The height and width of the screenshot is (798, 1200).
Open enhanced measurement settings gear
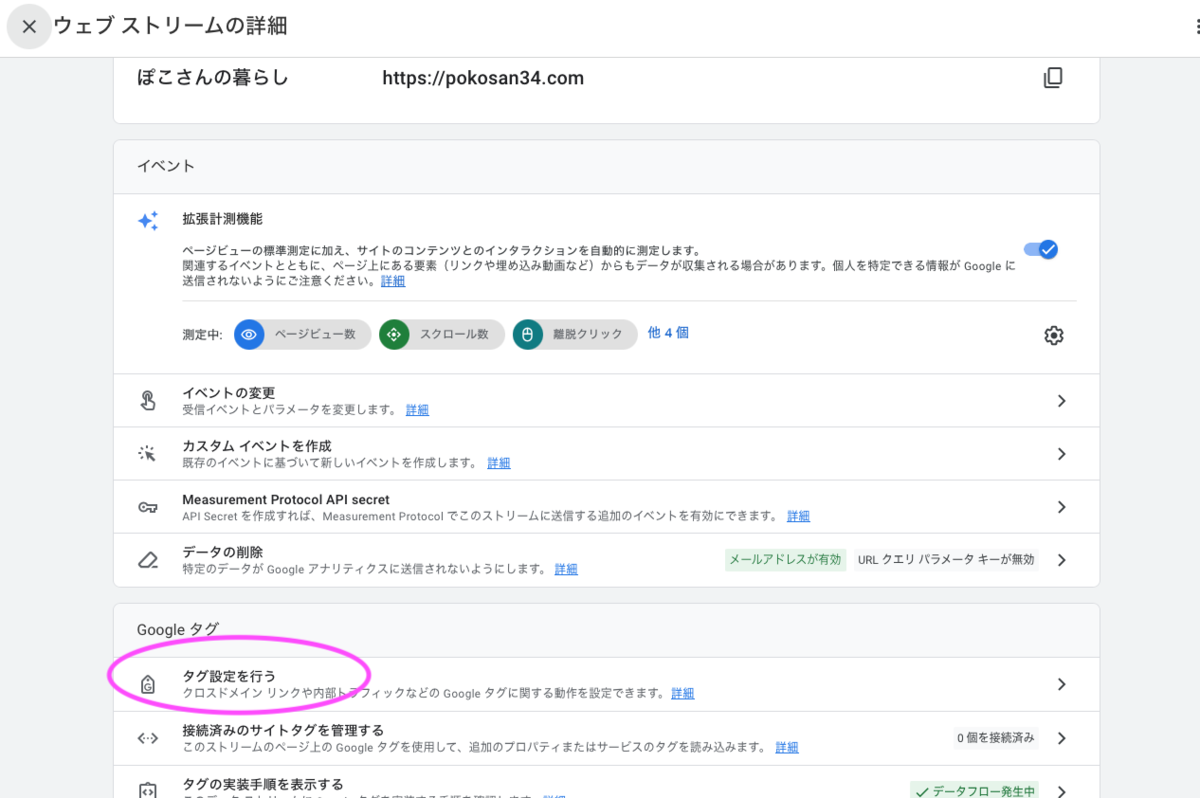pyautogui.click(x=1053, y=335)
